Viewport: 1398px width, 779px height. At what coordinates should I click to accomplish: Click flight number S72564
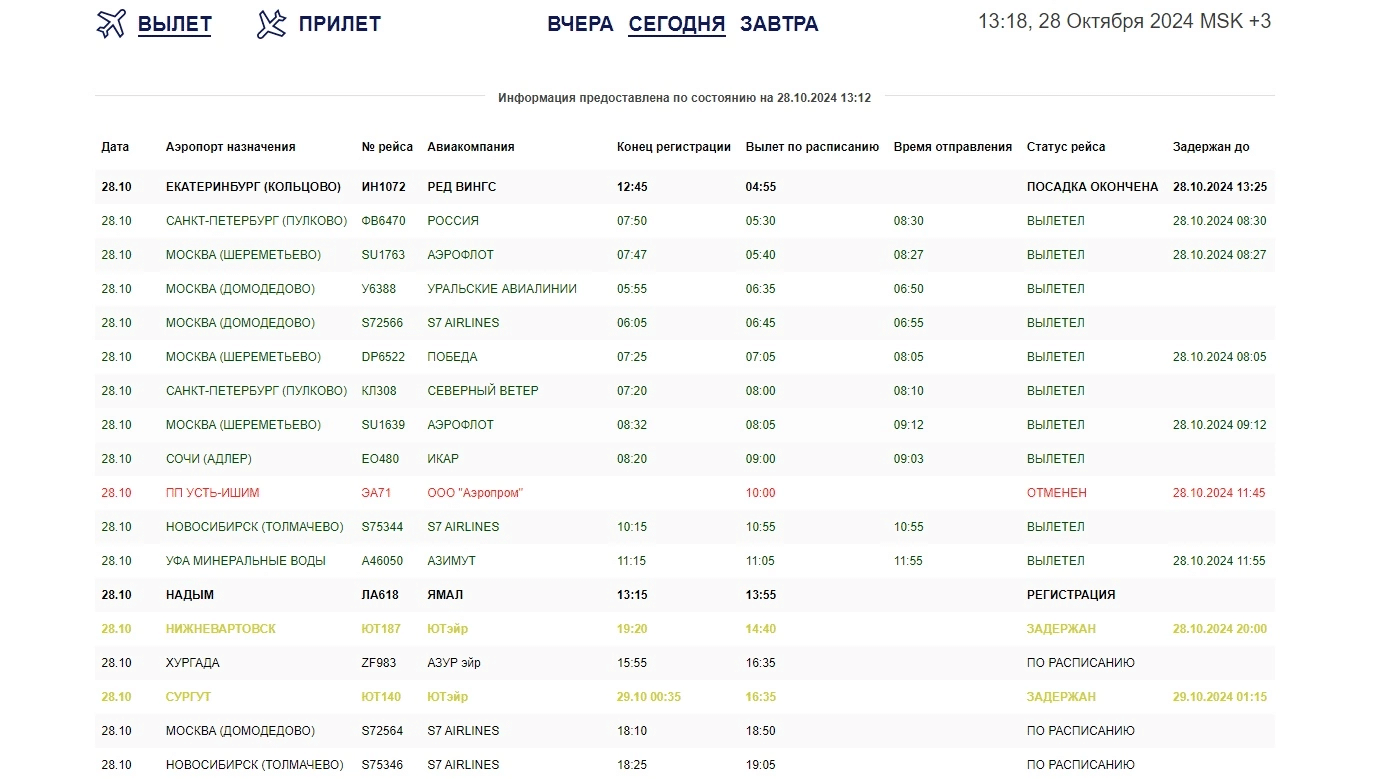click(383, 731)
